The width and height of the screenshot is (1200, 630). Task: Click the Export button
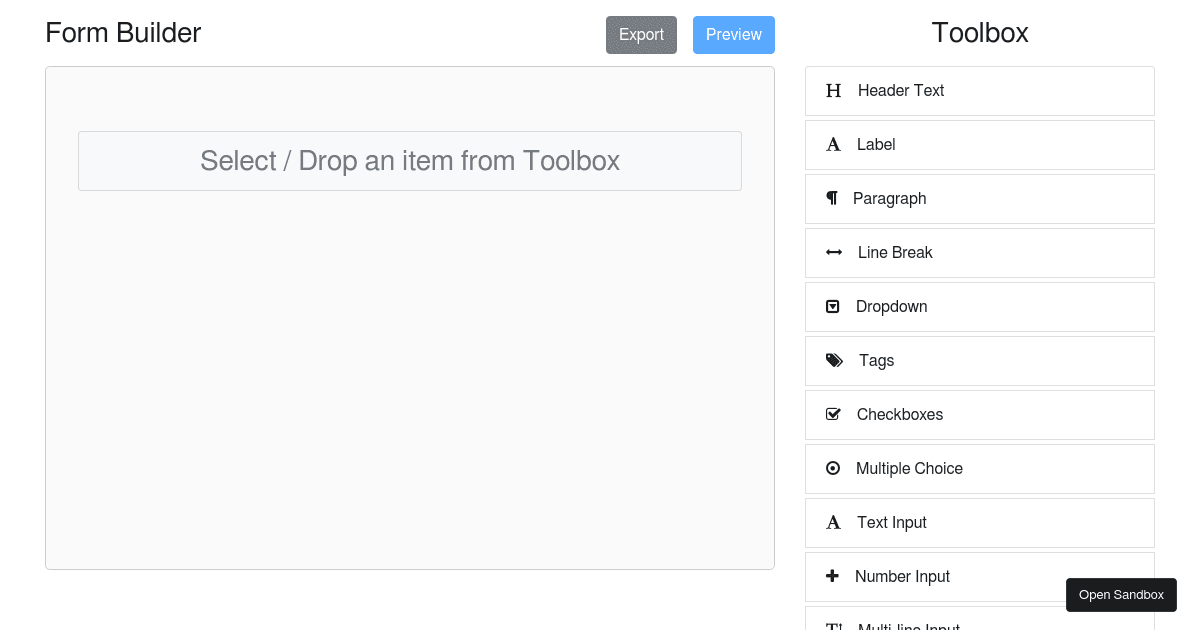pyautogui.click(x=641, y=34)
